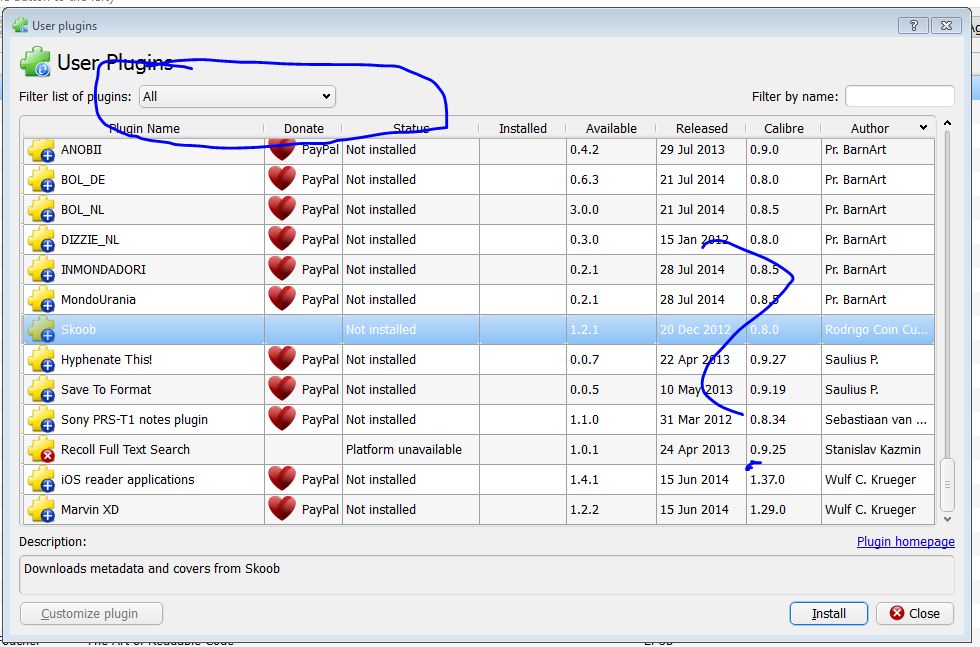Sort by the Plugin Name column header
The image size is (980, 647).
coord(144,129)
